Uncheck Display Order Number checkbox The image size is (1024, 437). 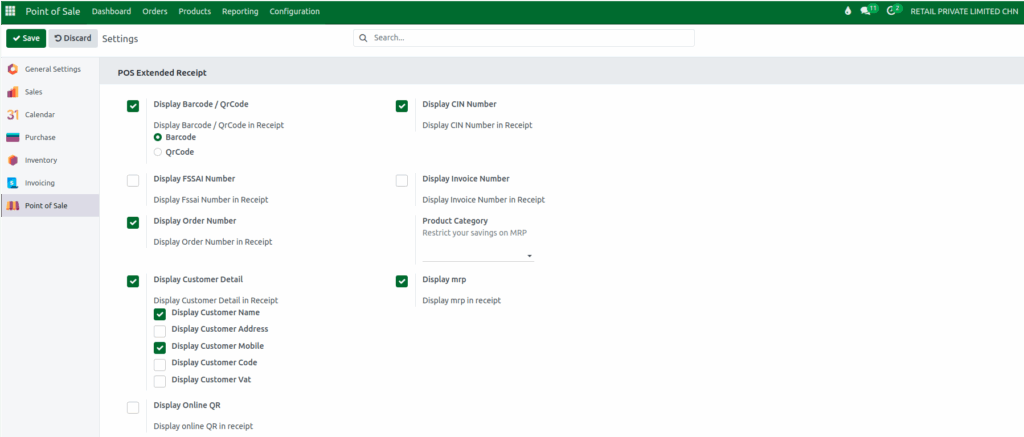[x=133, y=223]
